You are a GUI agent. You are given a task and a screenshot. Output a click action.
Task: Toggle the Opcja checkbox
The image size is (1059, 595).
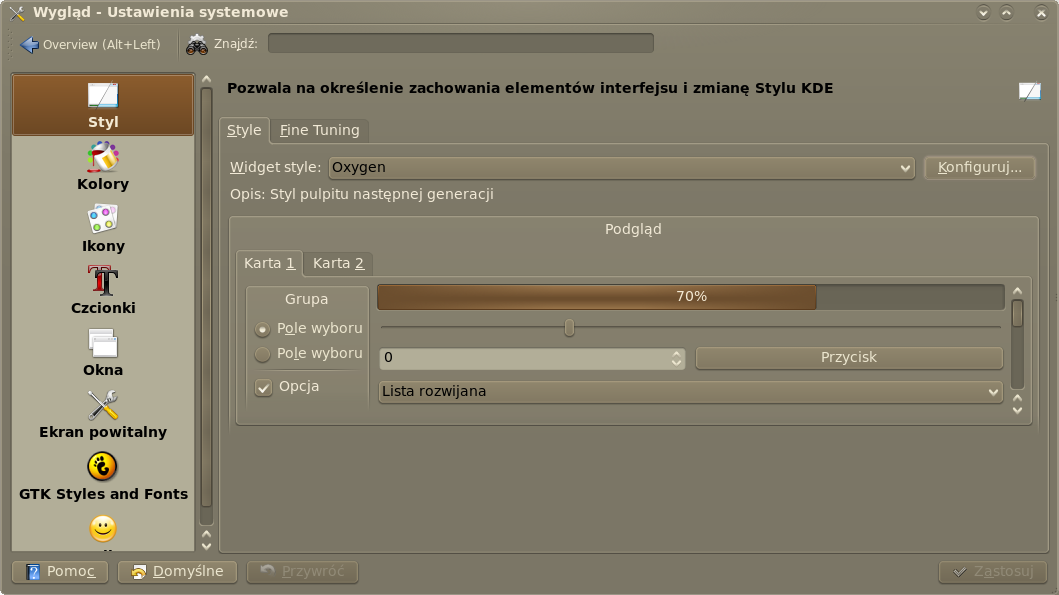(263, 387)
